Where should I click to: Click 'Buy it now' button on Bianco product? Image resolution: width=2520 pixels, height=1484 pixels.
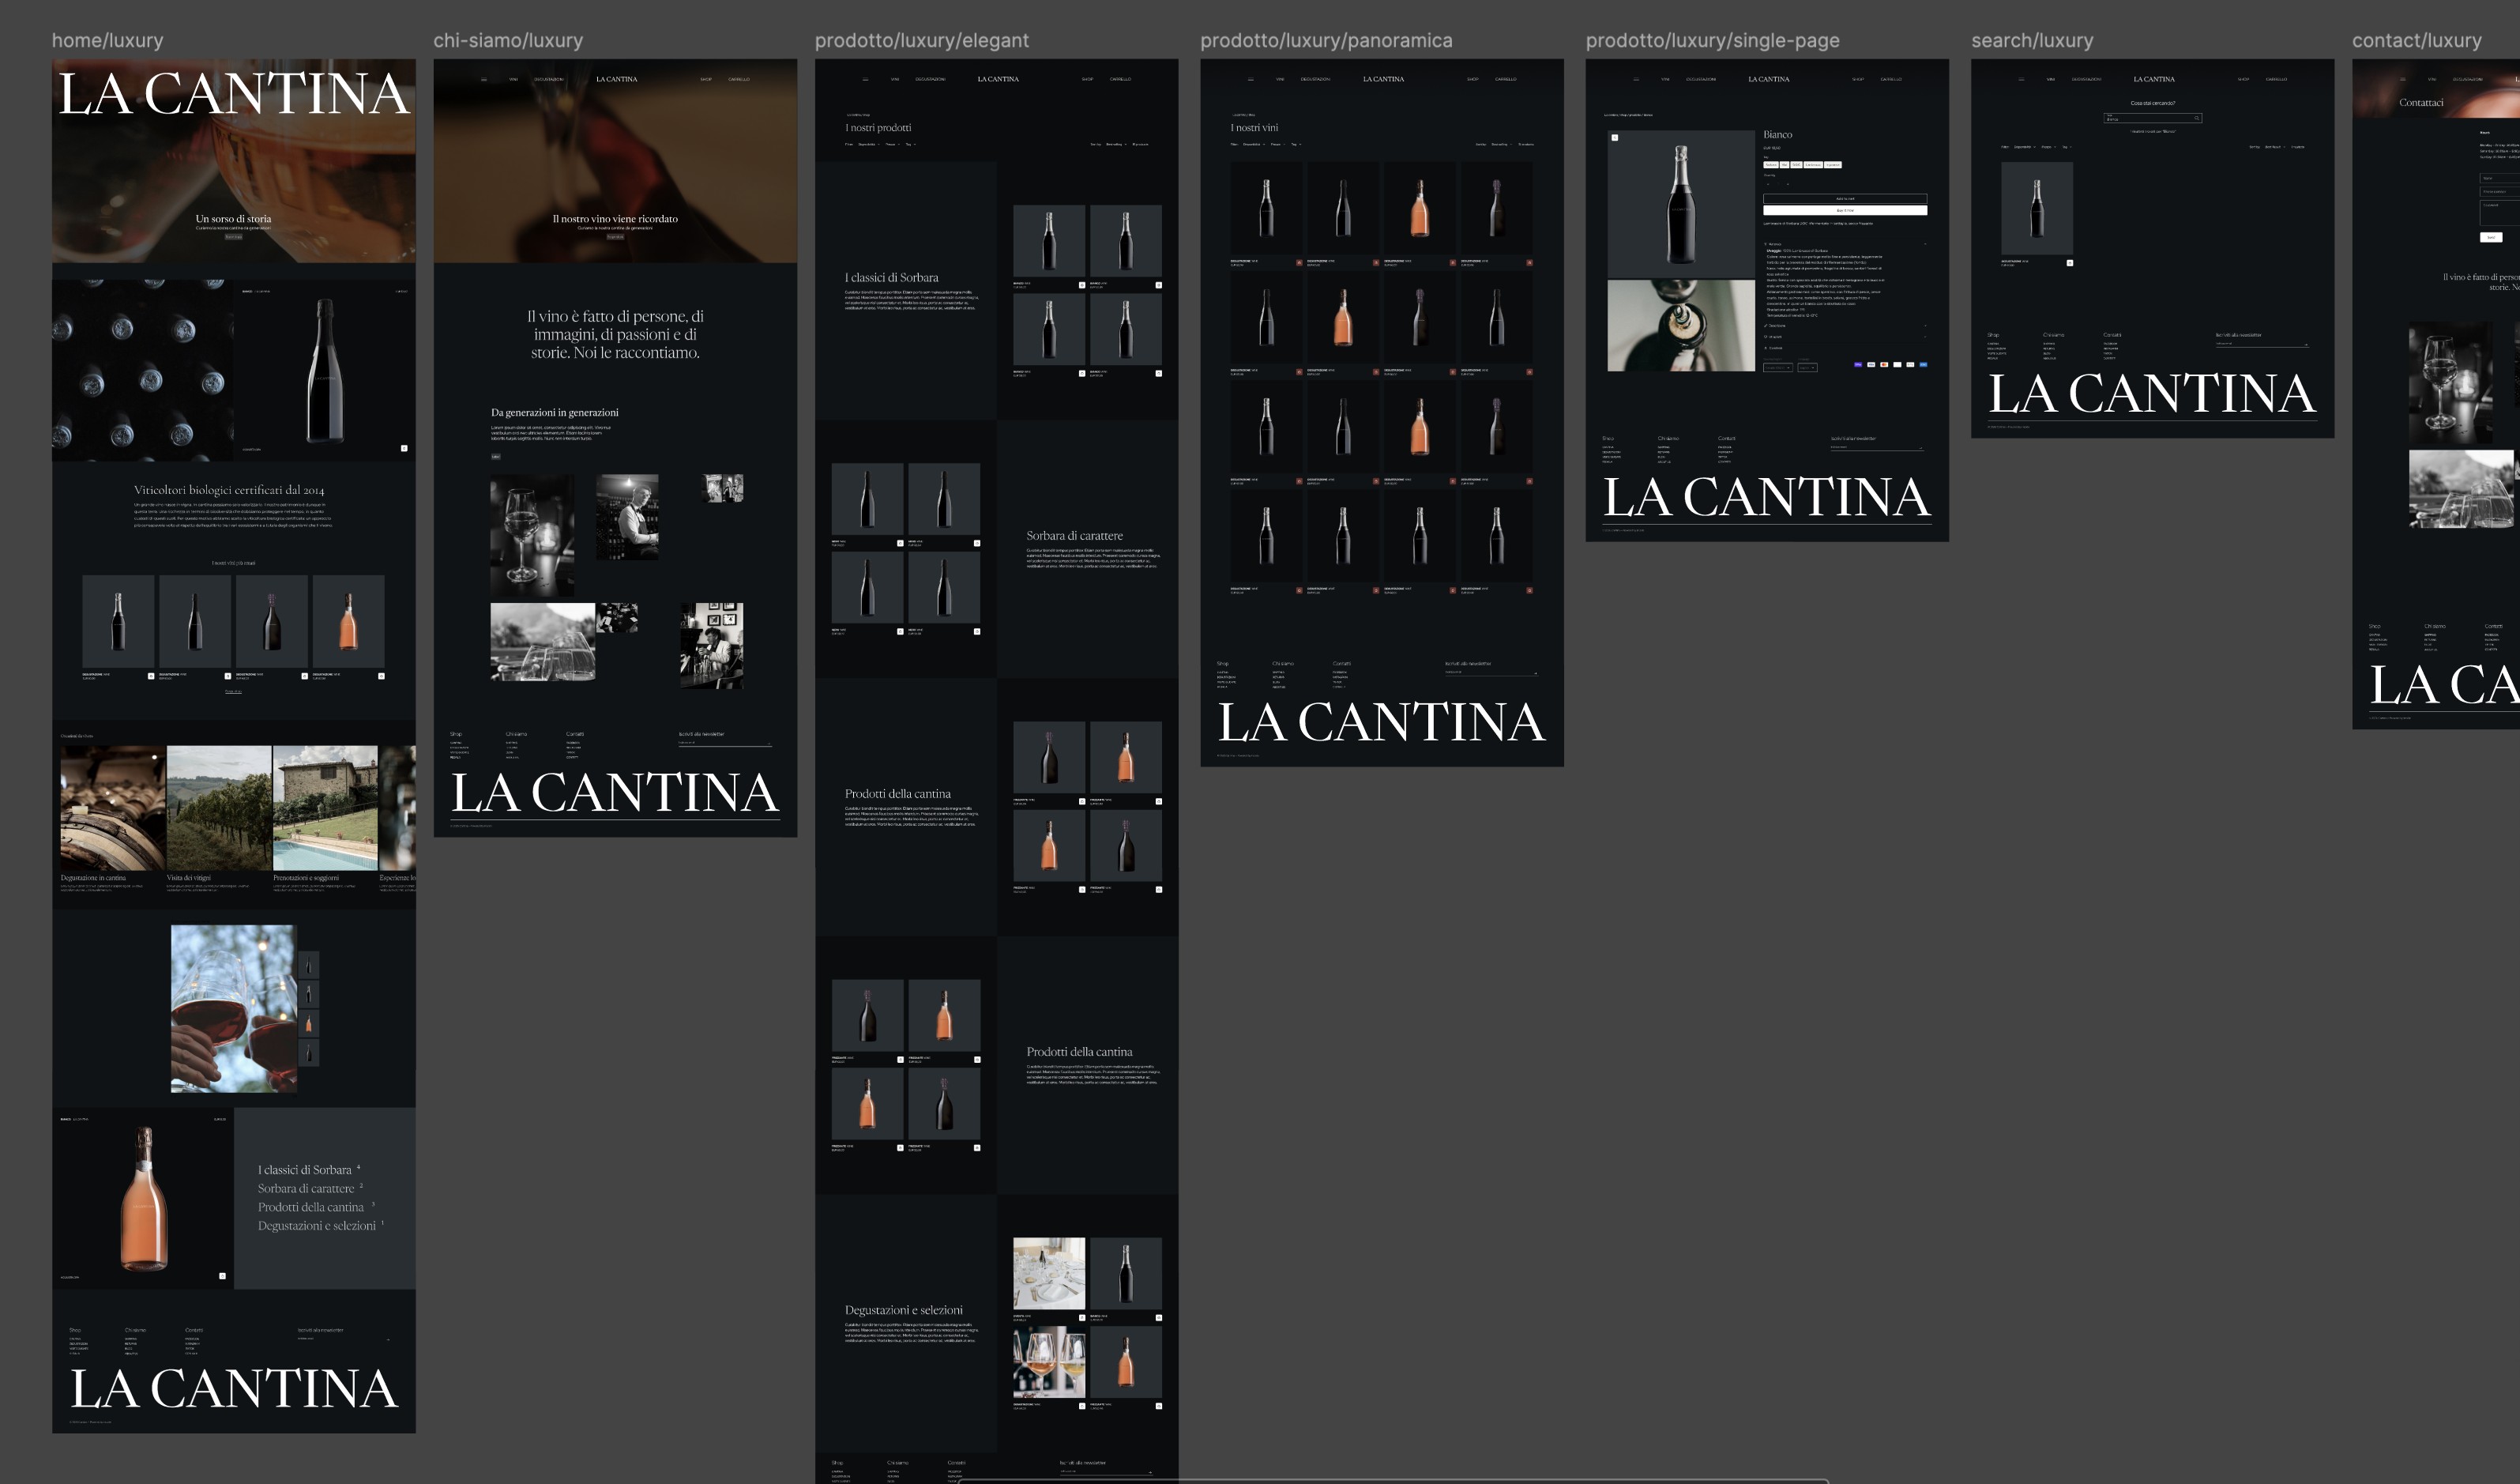pos(1846,211)
